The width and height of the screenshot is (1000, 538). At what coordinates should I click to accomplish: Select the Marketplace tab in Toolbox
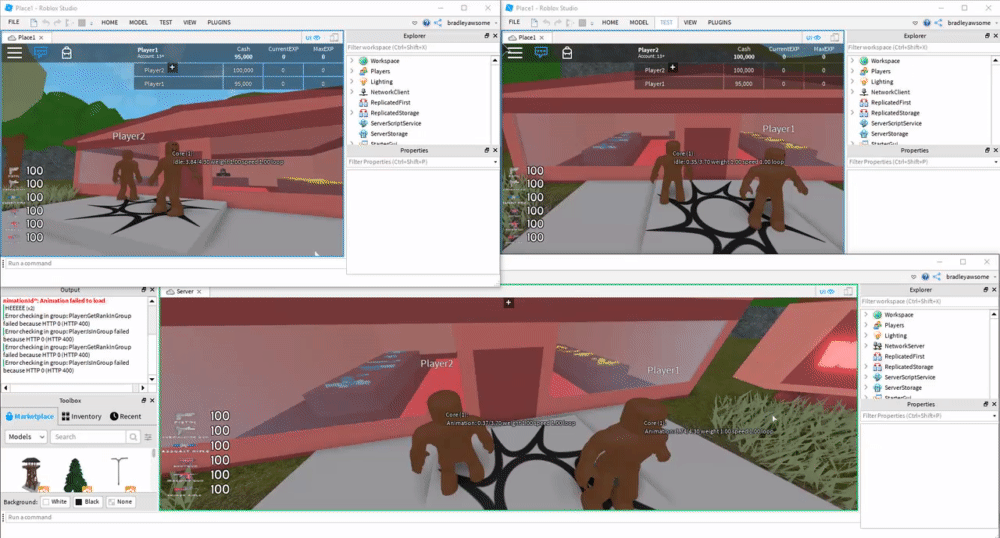[x=29, y=416]
